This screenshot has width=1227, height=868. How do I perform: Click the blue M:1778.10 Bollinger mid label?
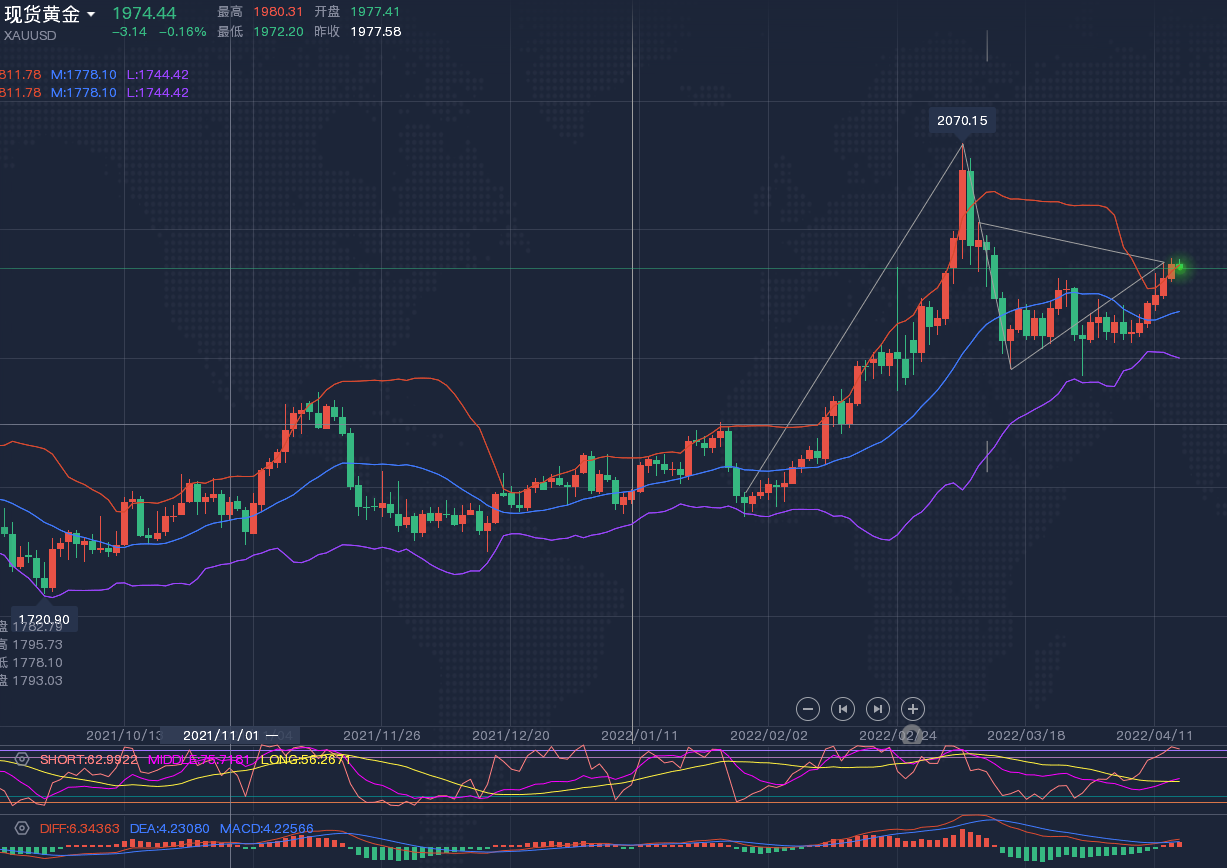(83, 74)
